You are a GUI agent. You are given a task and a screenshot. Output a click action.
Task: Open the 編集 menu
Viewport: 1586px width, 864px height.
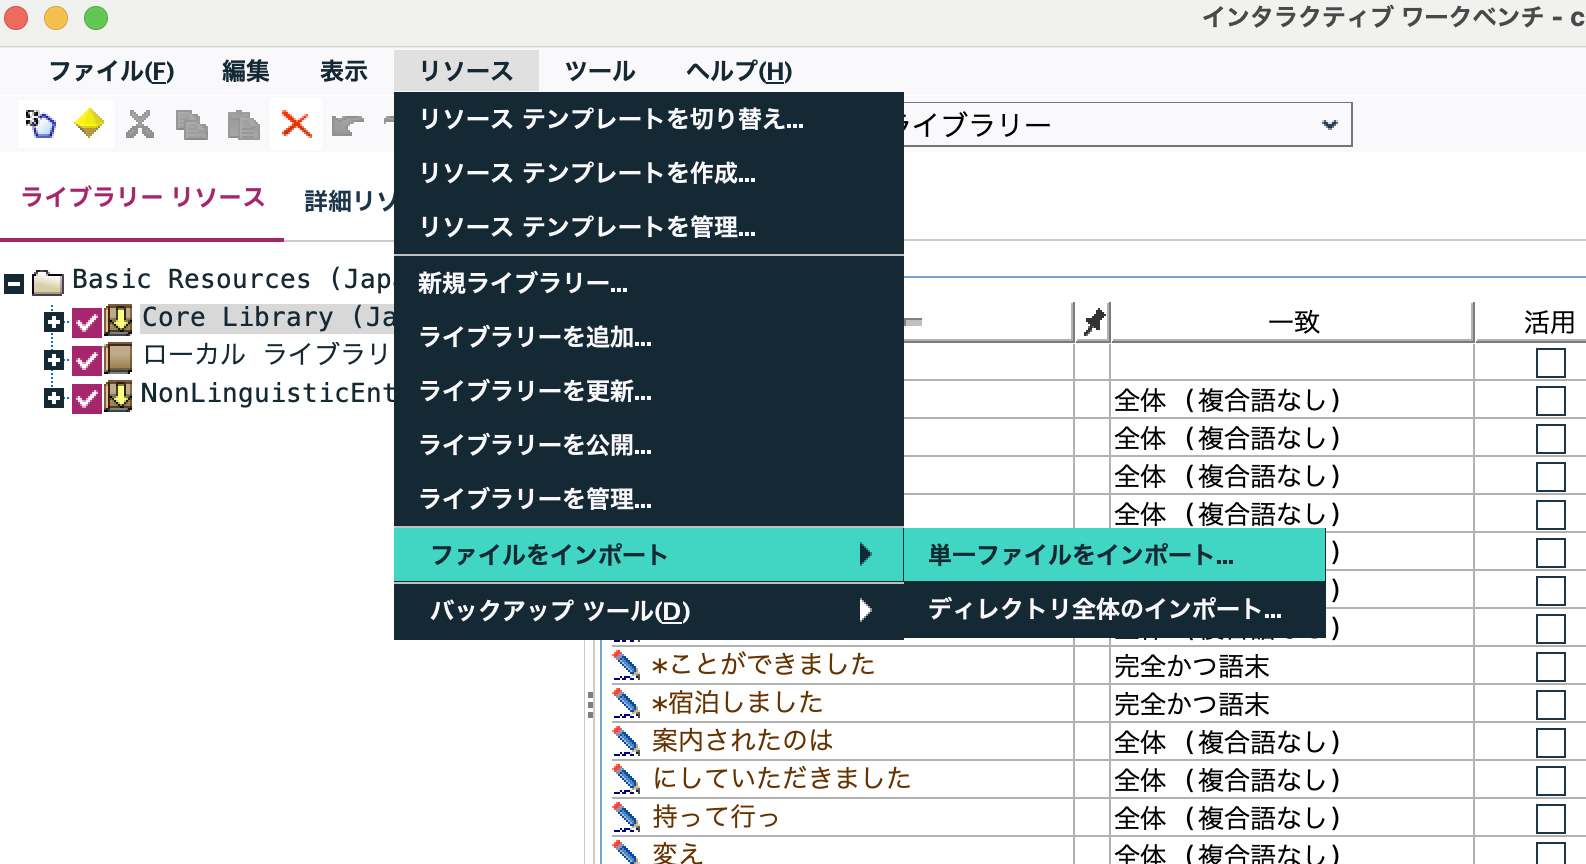coord(246,71)
